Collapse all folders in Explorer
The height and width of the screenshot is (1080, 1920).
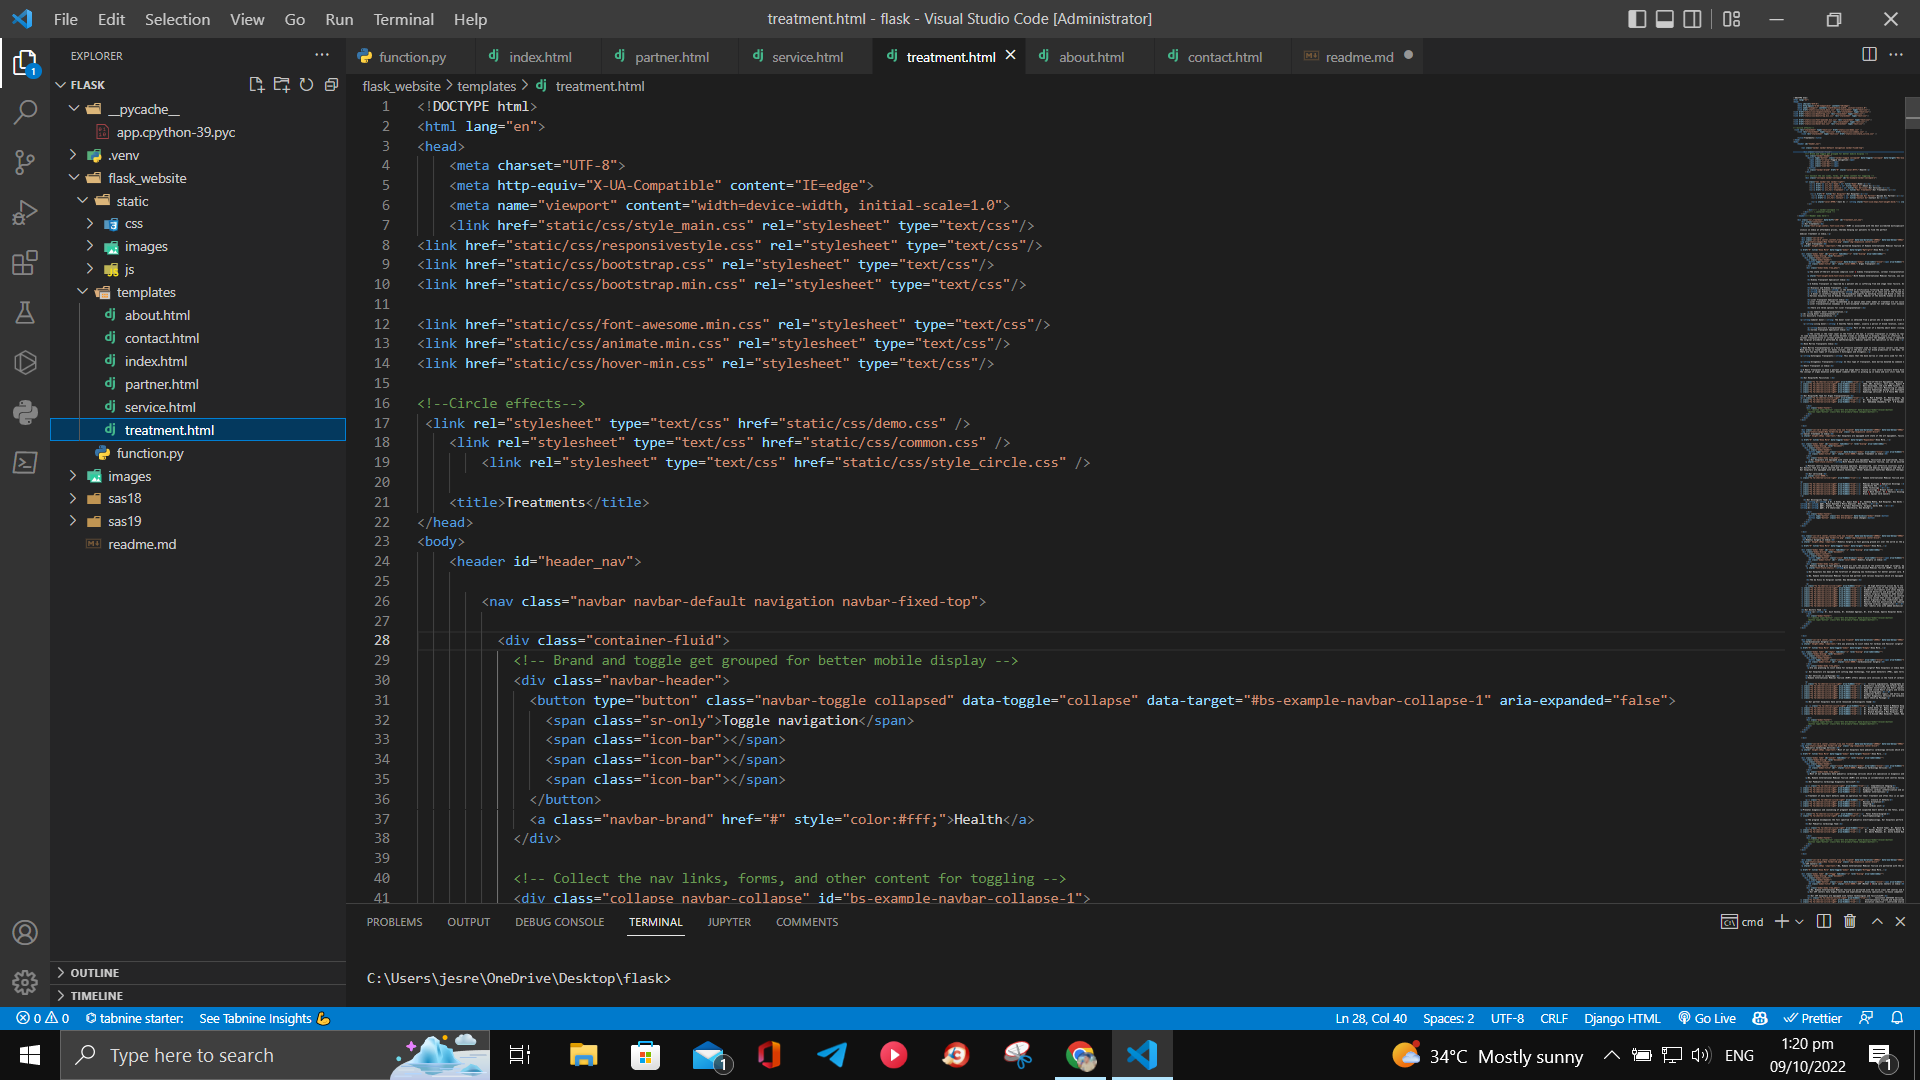point(331,85)
